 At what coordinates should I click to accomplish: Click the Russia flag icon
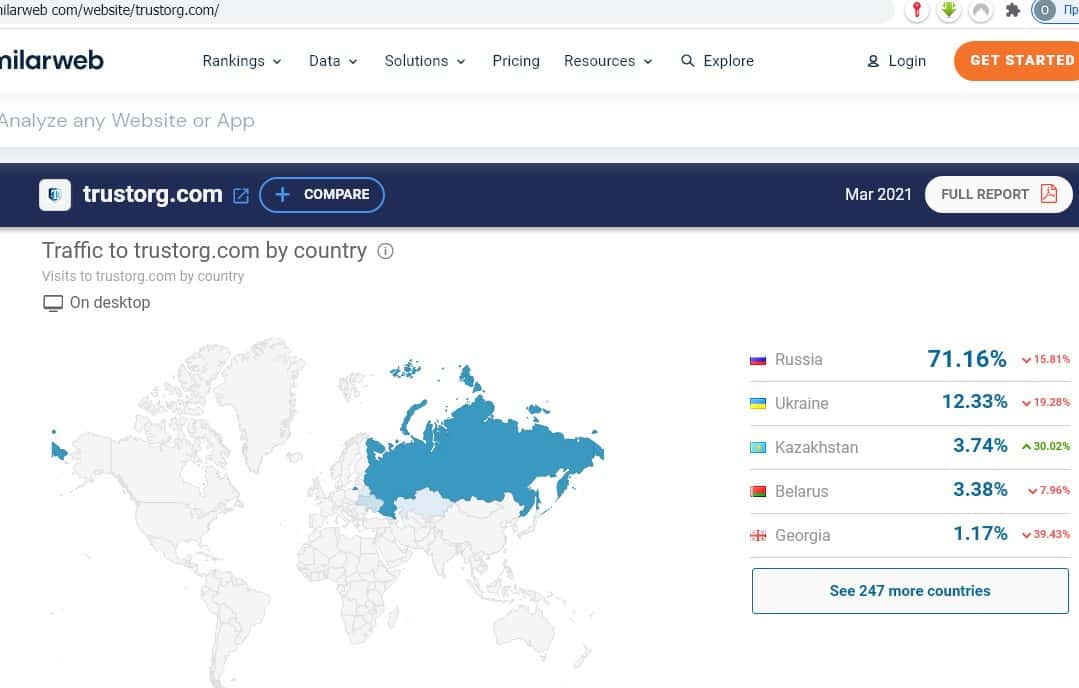(758, 360)
